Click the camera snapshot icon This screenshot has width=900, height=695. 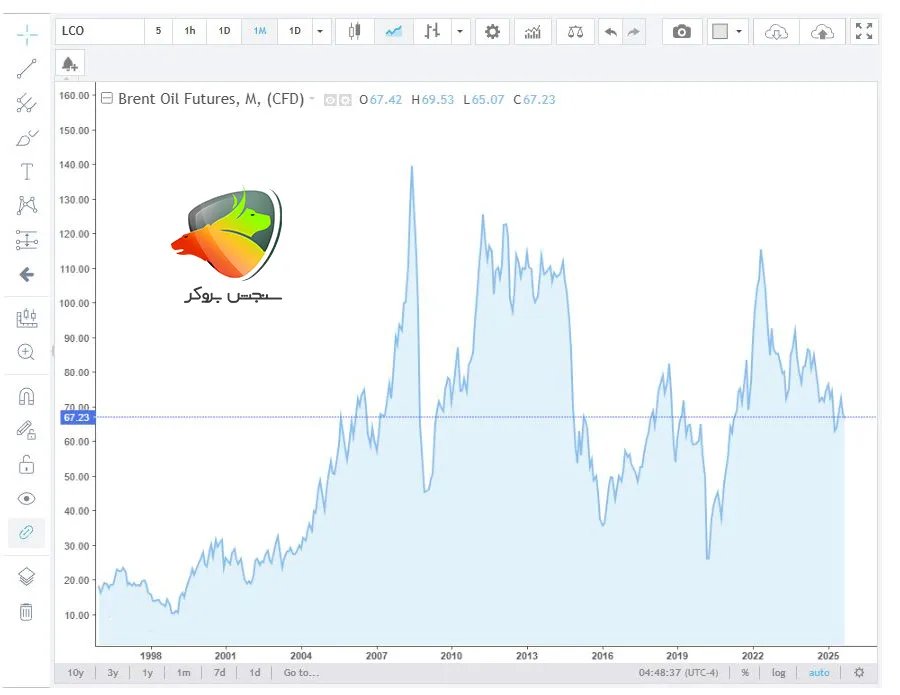tap(681, 31)
